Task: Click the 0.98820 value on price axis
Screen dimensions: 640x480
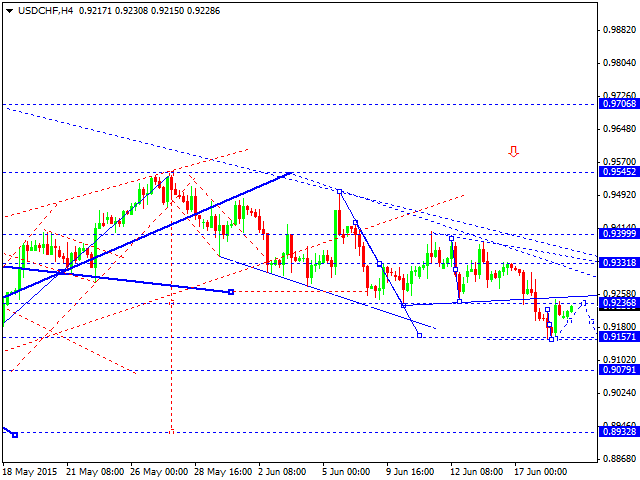Action: [x=618, y=30]
